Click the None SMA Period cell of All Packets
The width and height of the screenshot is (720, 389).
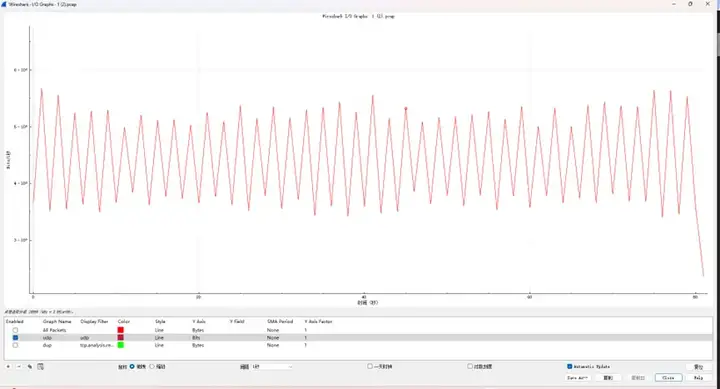pyautogui.click(x=273, y=330)
